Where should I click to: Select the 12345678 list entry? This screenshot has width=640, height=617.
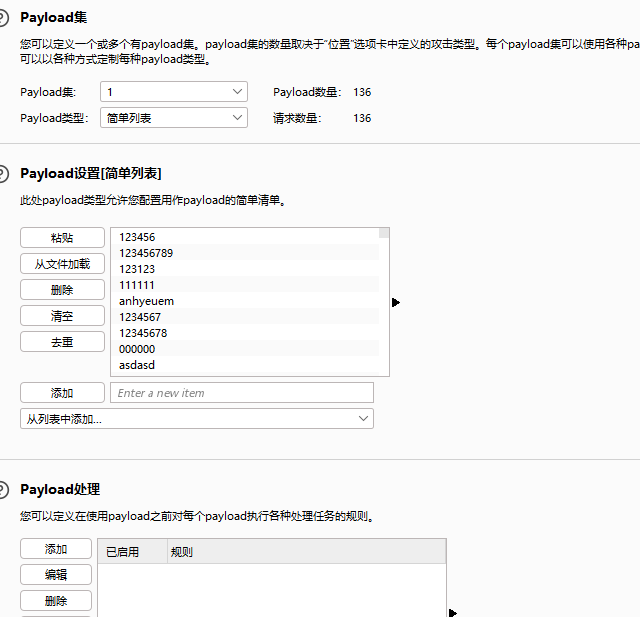tap(245, 333)
